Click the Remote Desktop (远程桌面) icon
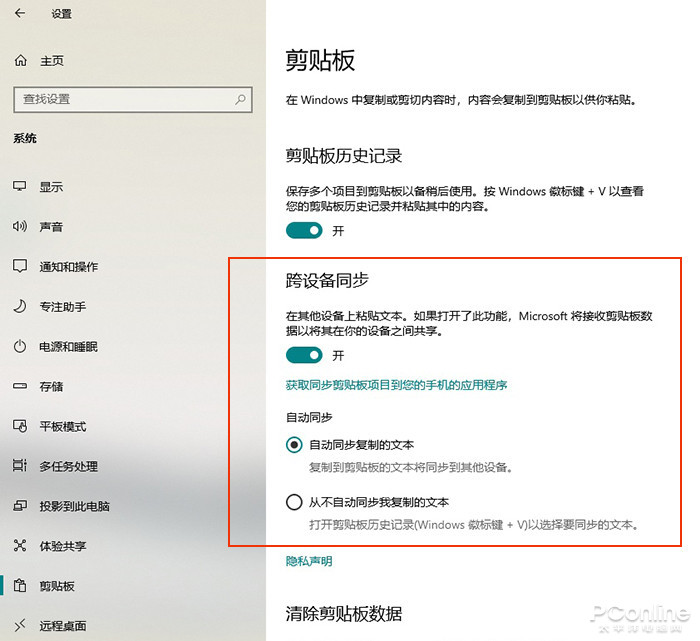The width and height of the screenshot is (700, 641). 19,626
